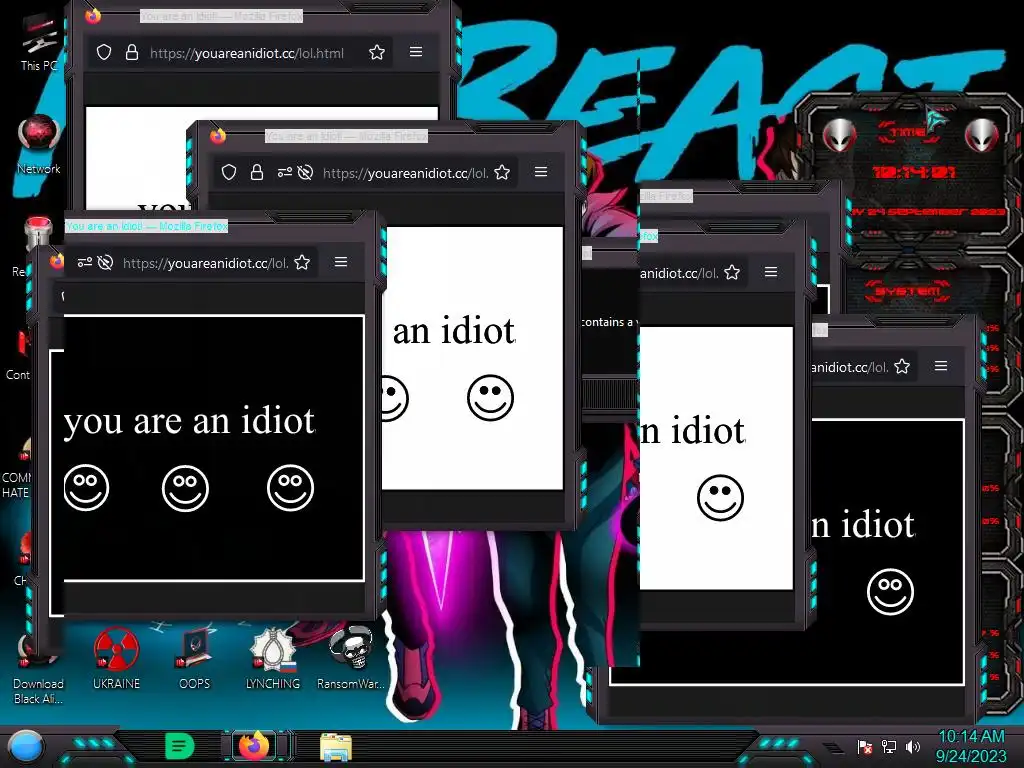Open File Explorer from taskbar
The width and height of the screenshot is (1024, 768).
click(336, 747)
